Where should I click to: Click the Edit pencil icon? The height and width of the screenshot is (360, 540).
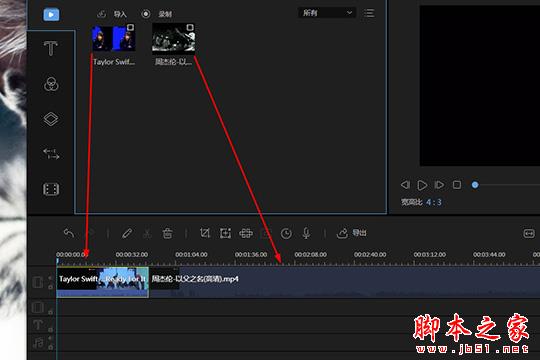(x=127, y=233)
